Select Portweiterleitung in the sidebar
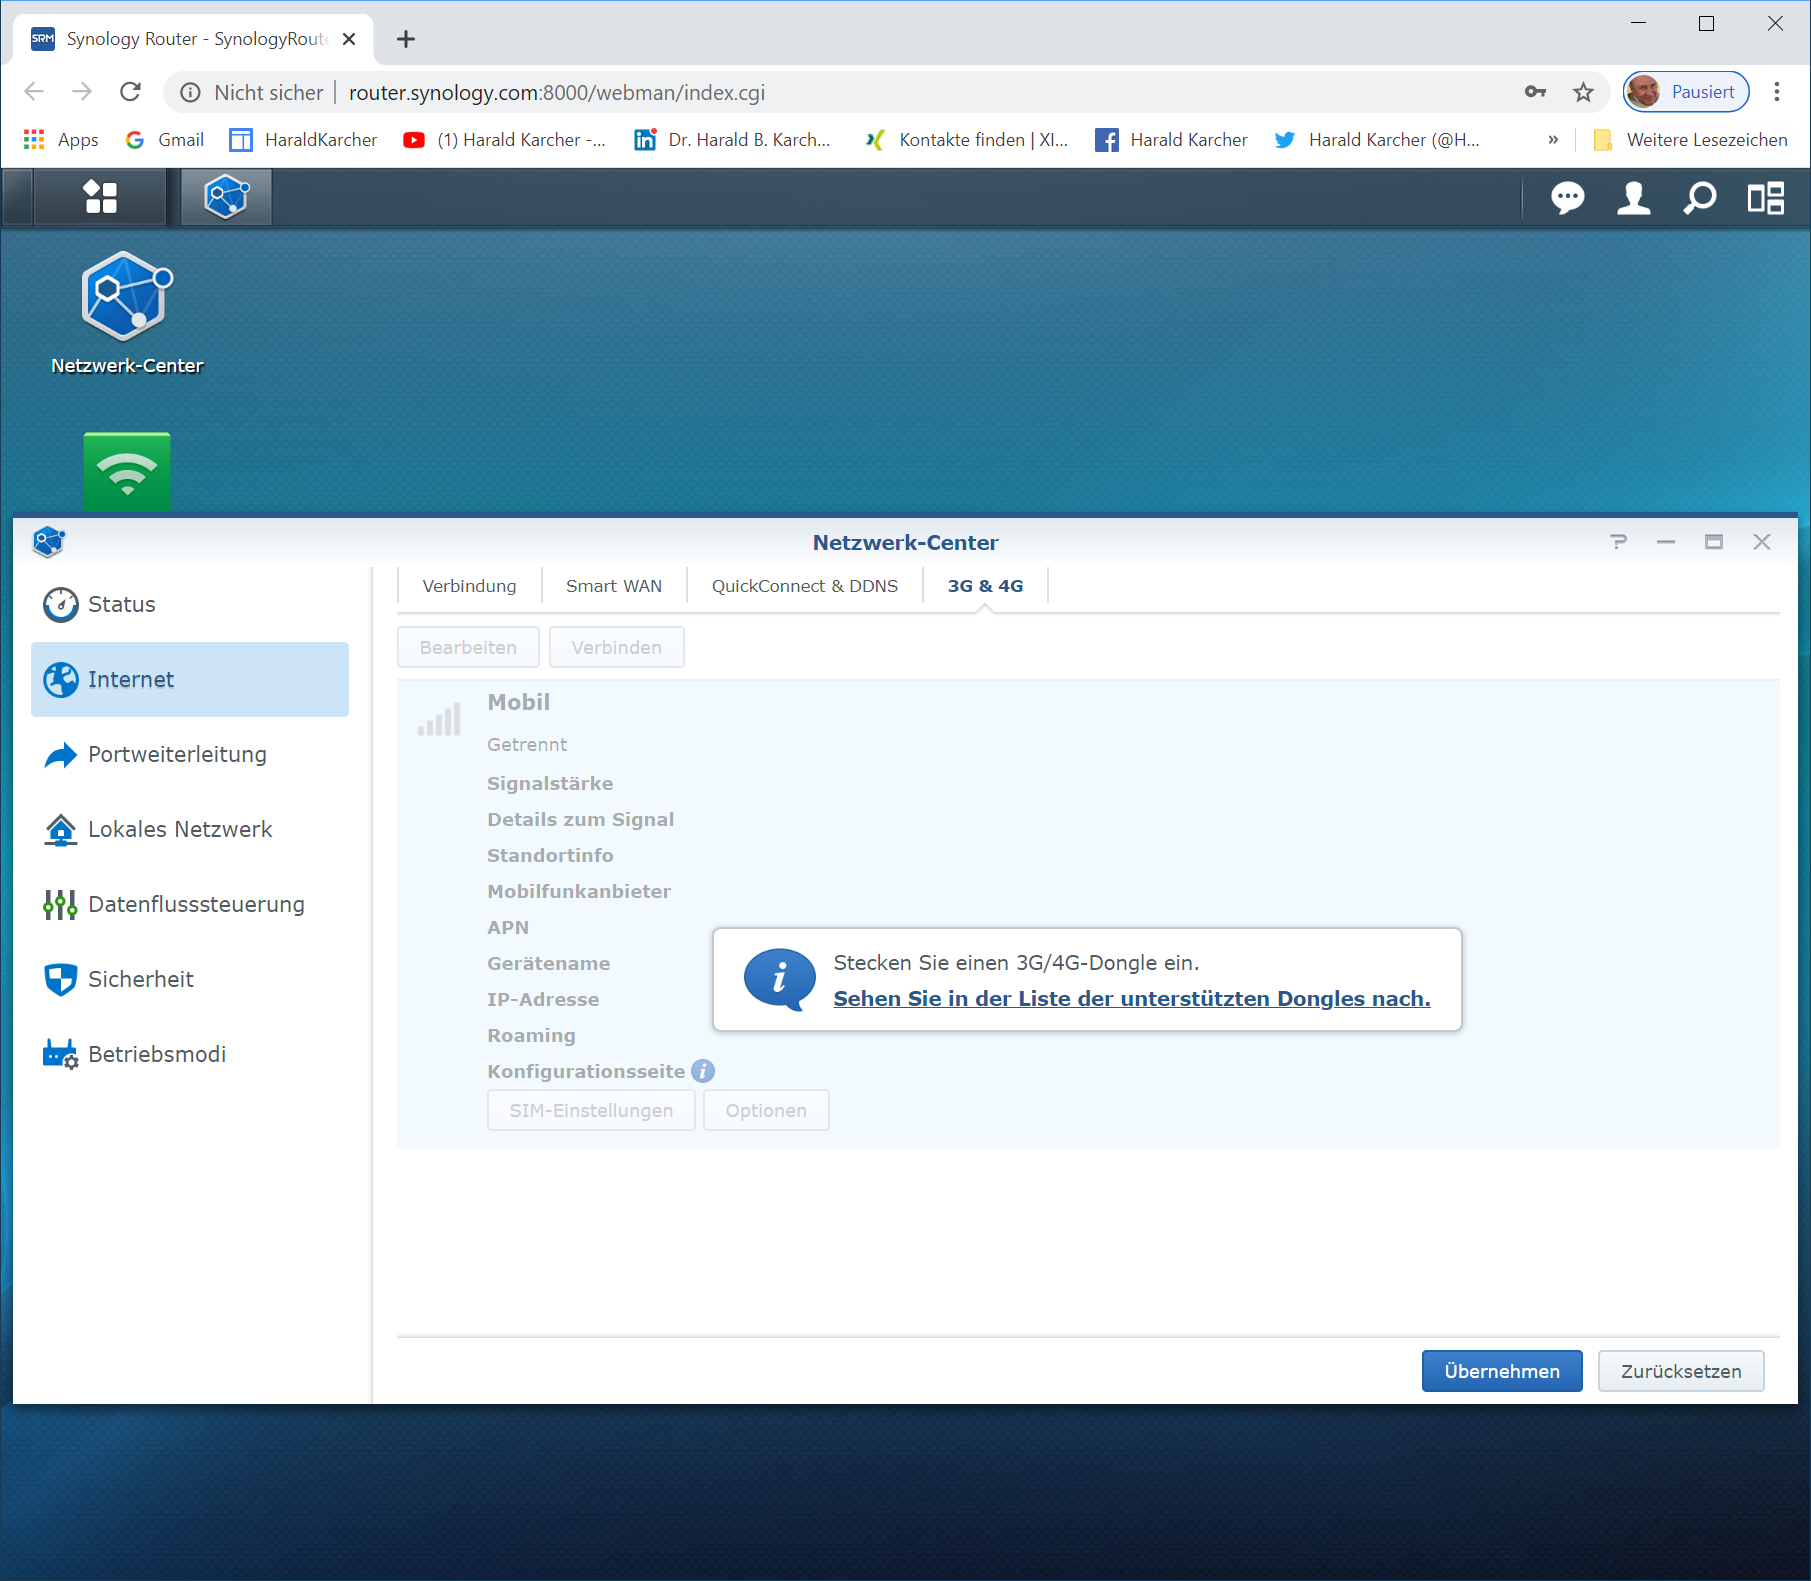Screen dimensions: 1811x1581 [177, 754]
